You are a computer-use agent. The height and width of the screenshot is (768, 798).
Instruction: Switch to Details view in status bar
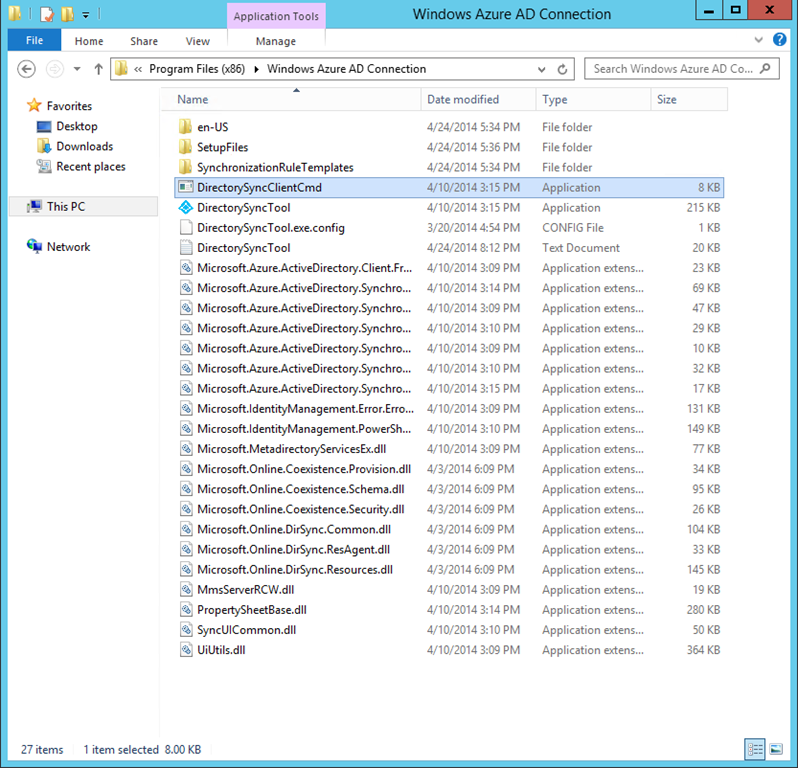pyautogui.click(x=755, y=749)
